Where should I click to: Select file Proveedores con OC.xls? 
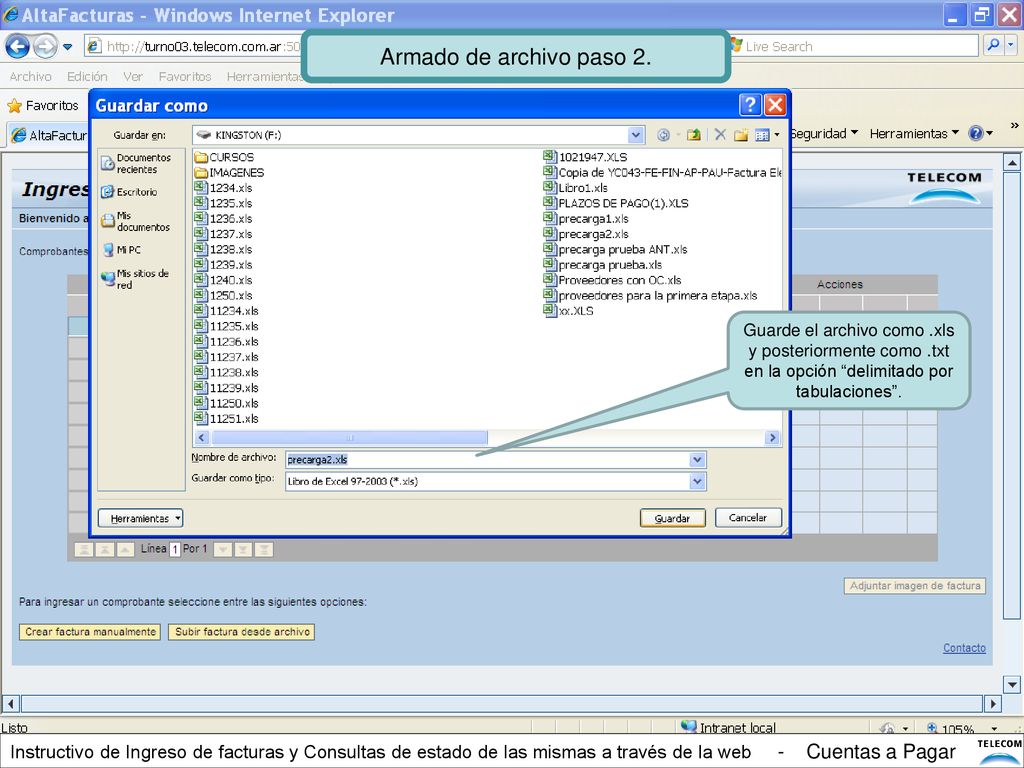pyautogui.click(x=612, y=280)
